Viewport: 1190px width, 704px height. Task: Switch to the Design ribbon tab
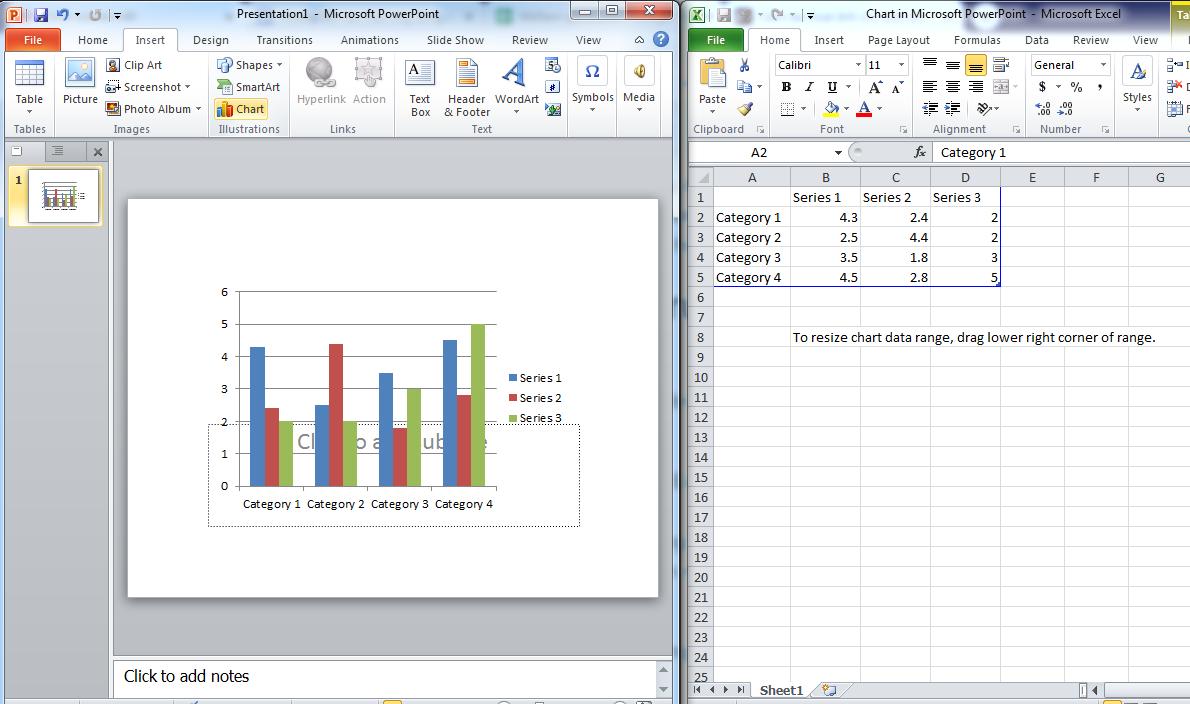[x=211, y=40]
